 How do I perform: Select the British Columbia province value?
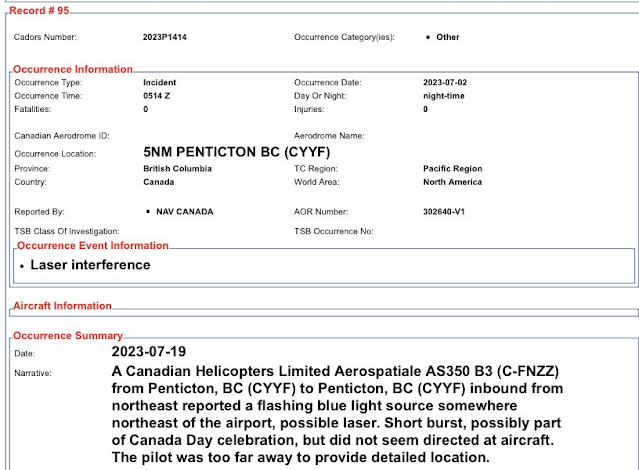[177, 169]
